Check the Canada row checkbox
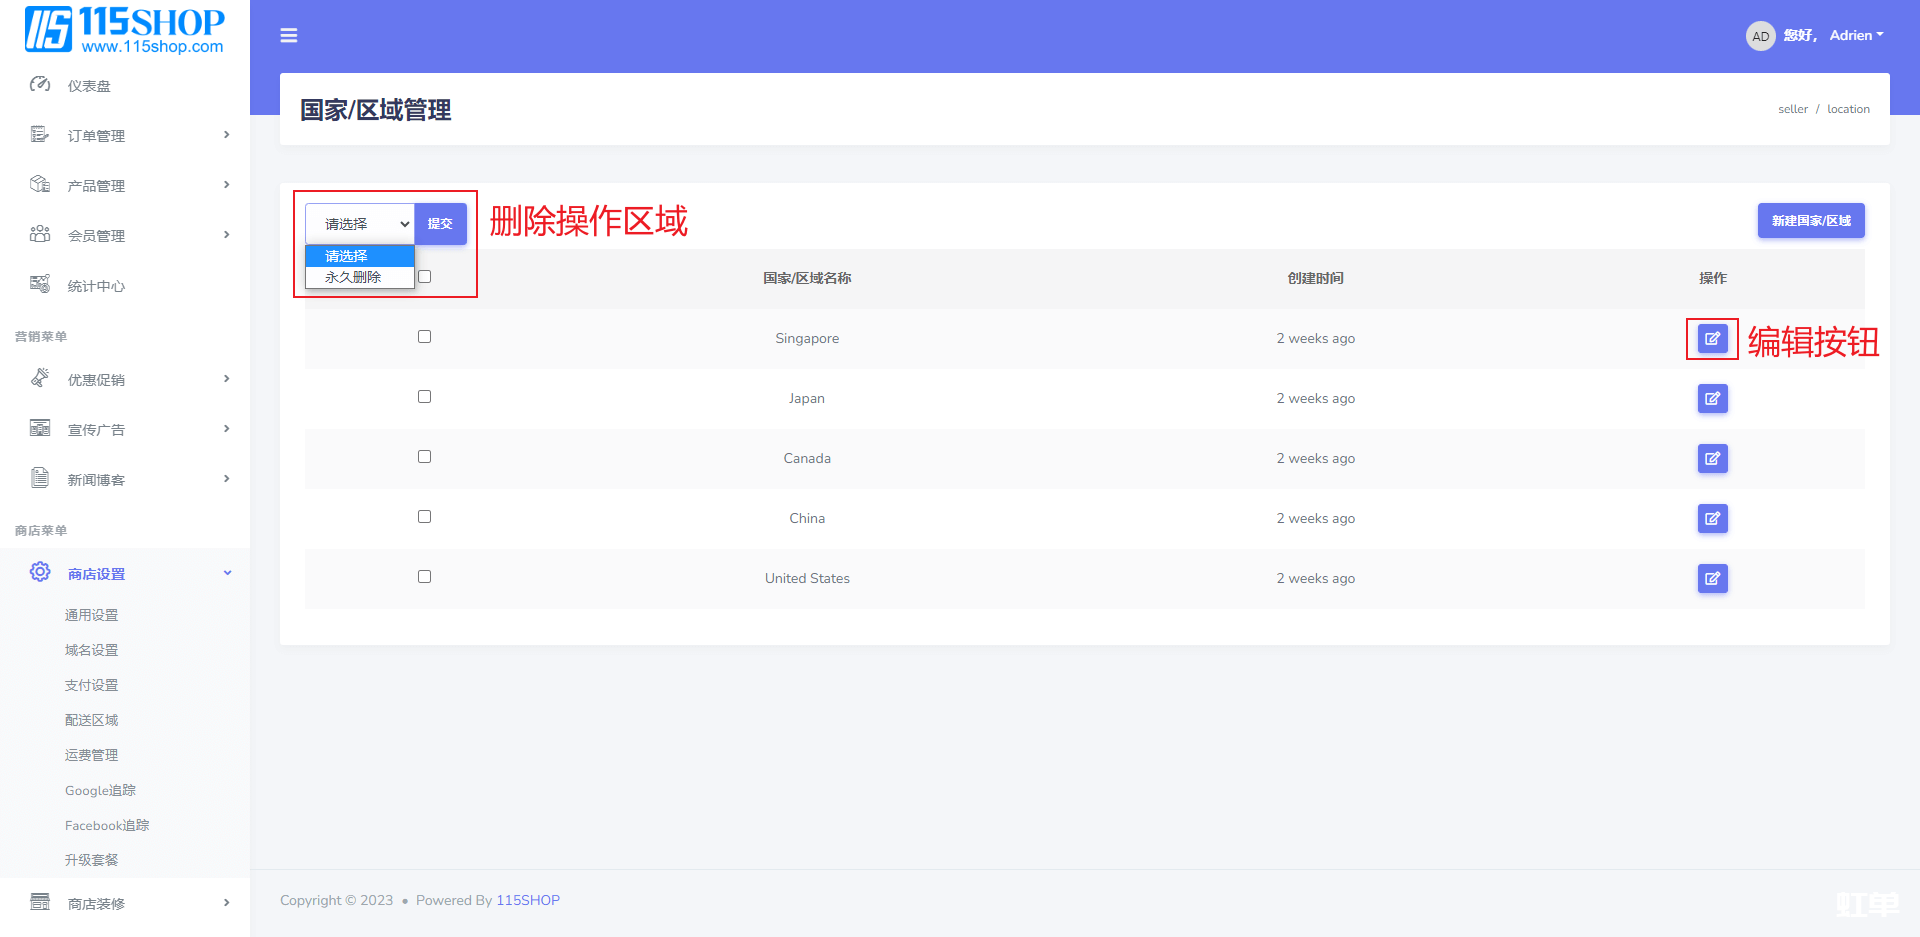The height and width of the screenshot is (937, 1920). pyautogui.click(x=425, y=457)
